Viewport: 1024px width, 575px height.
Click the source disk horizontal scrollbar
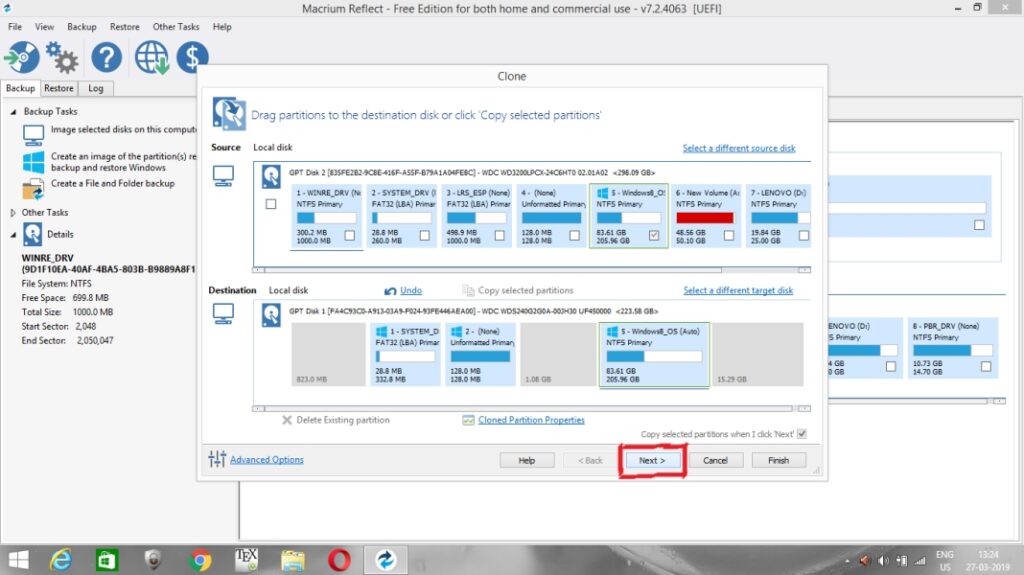click(532, 269)
